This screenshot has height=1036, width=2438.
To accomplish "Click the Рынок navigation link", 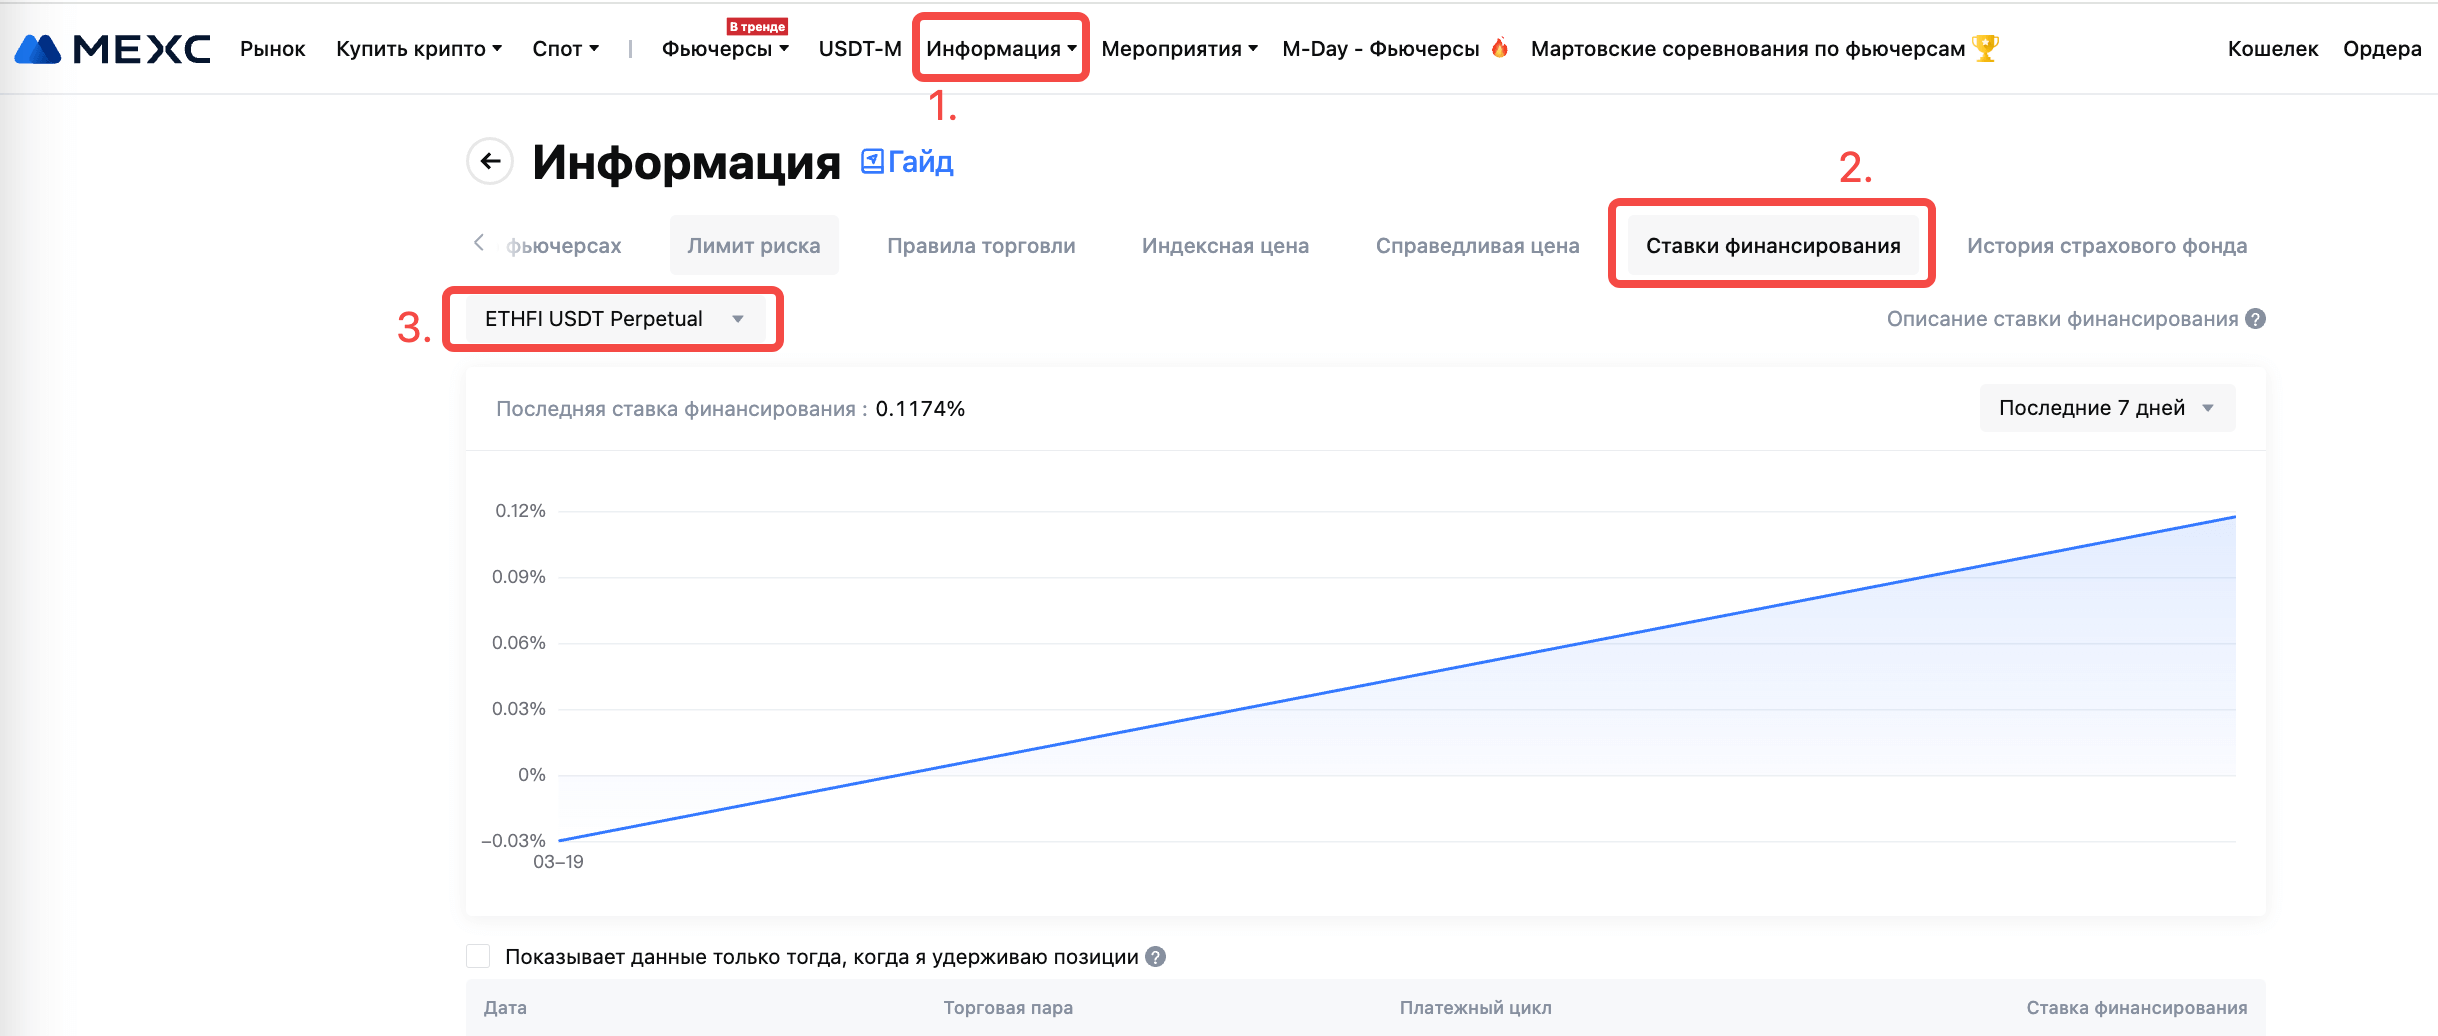I will coord(272,49).
